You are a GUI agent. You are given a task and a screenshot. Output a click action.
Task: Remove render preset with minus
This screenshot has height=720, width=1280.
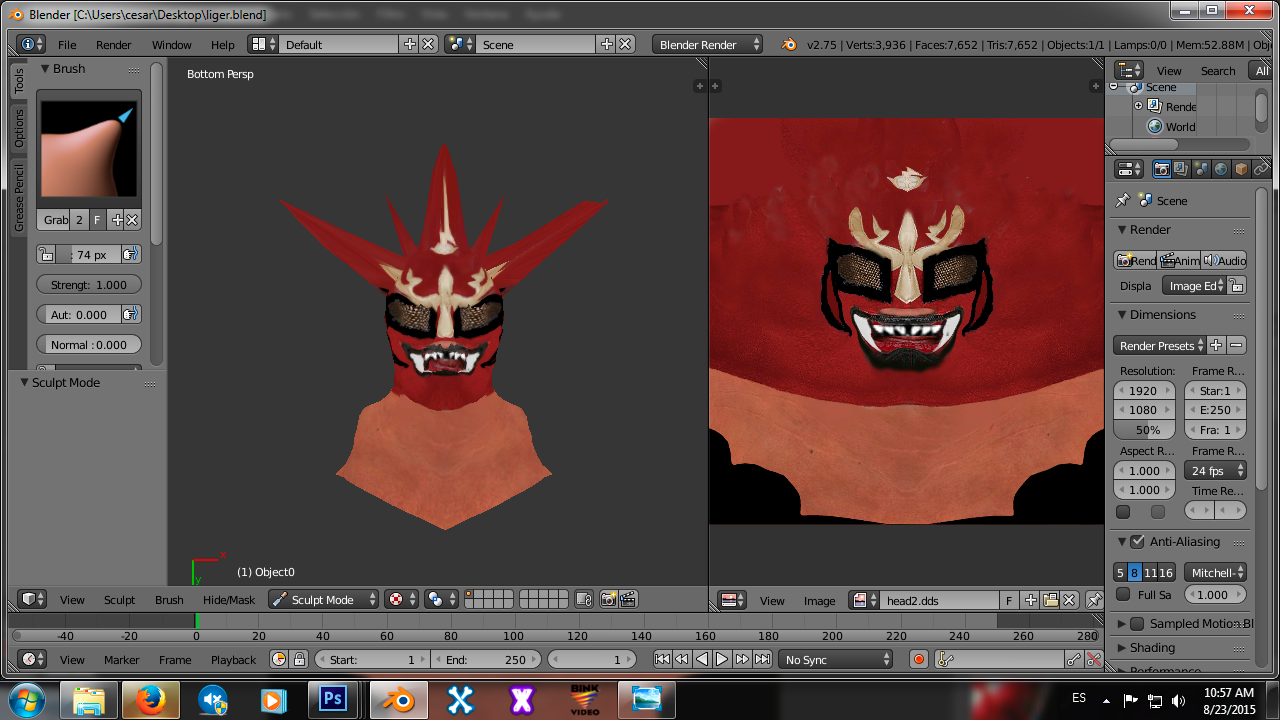pyautogui.click(x=1237, y=345)
